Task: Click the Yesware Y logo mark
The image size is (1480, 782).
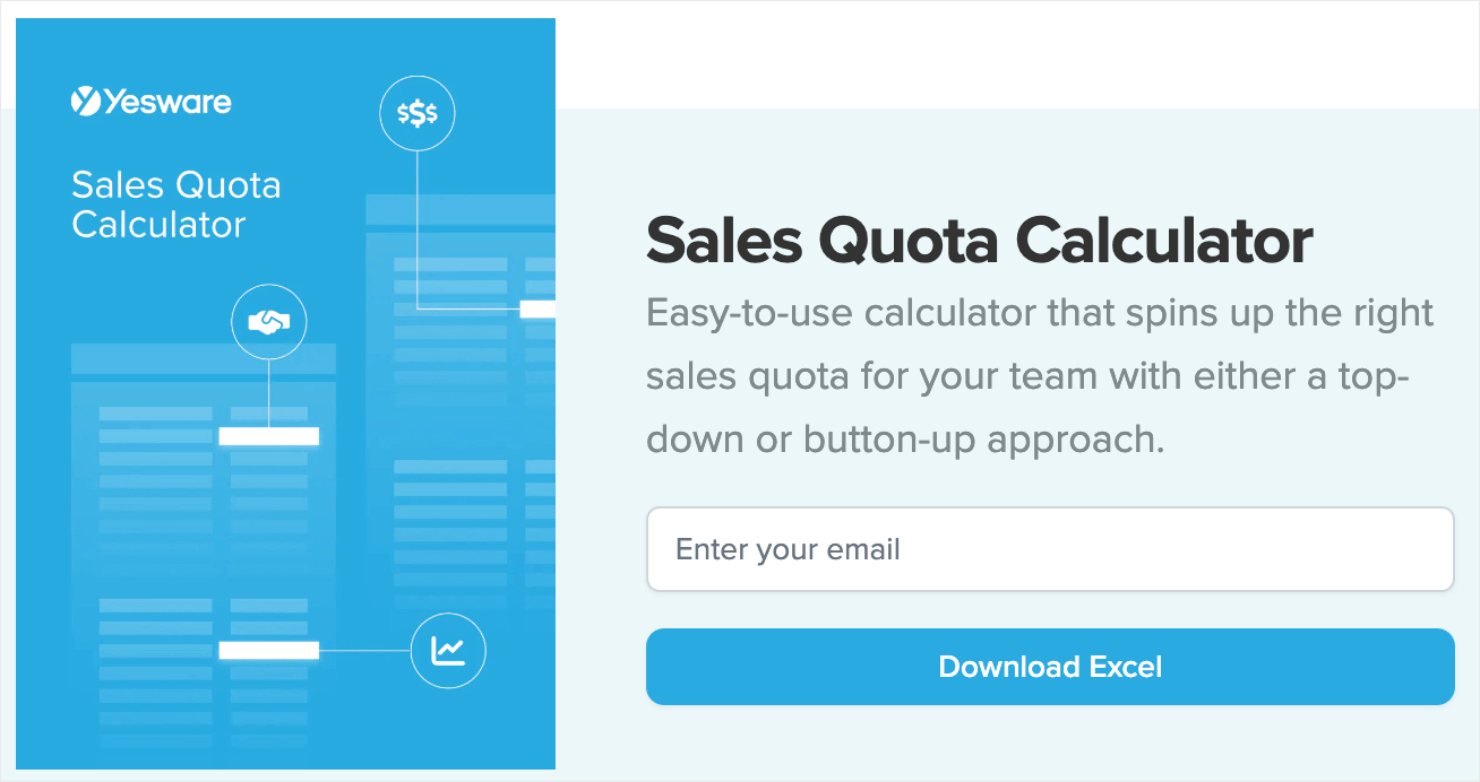Action: coord(85,101)
